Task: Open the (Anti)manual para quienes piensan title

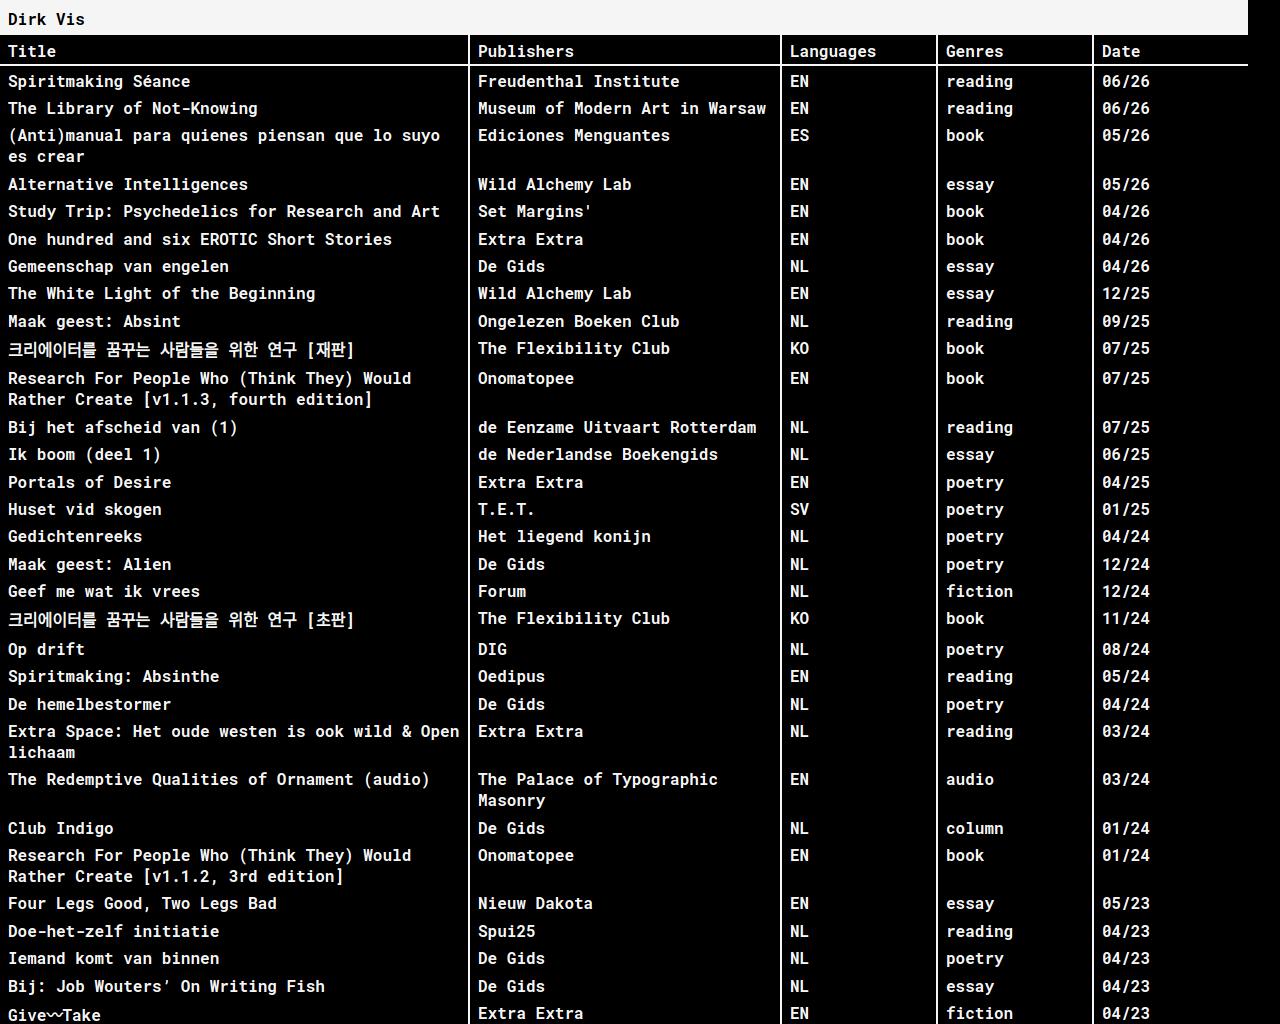Action: pos(224,146)
